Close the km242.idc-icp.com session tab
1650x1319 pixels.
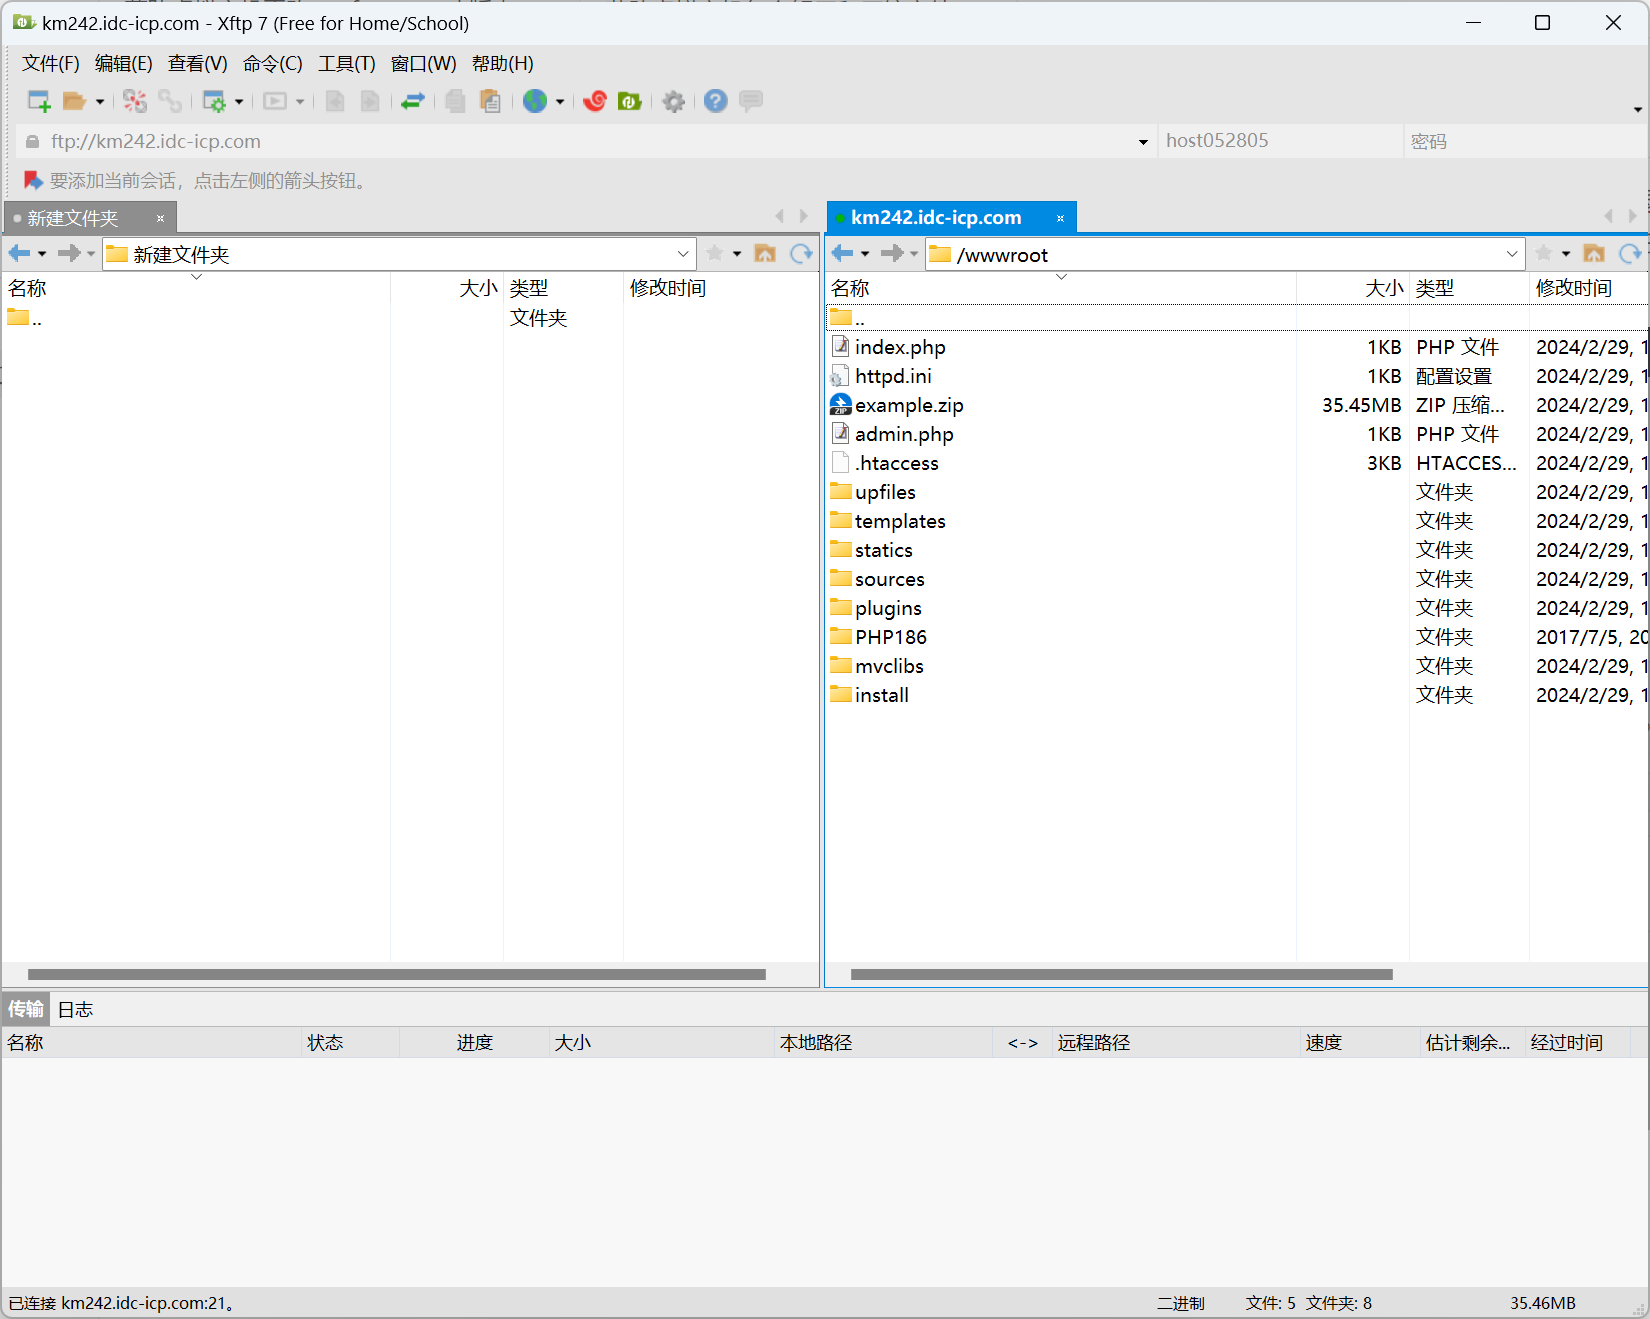pos(1060,218)
